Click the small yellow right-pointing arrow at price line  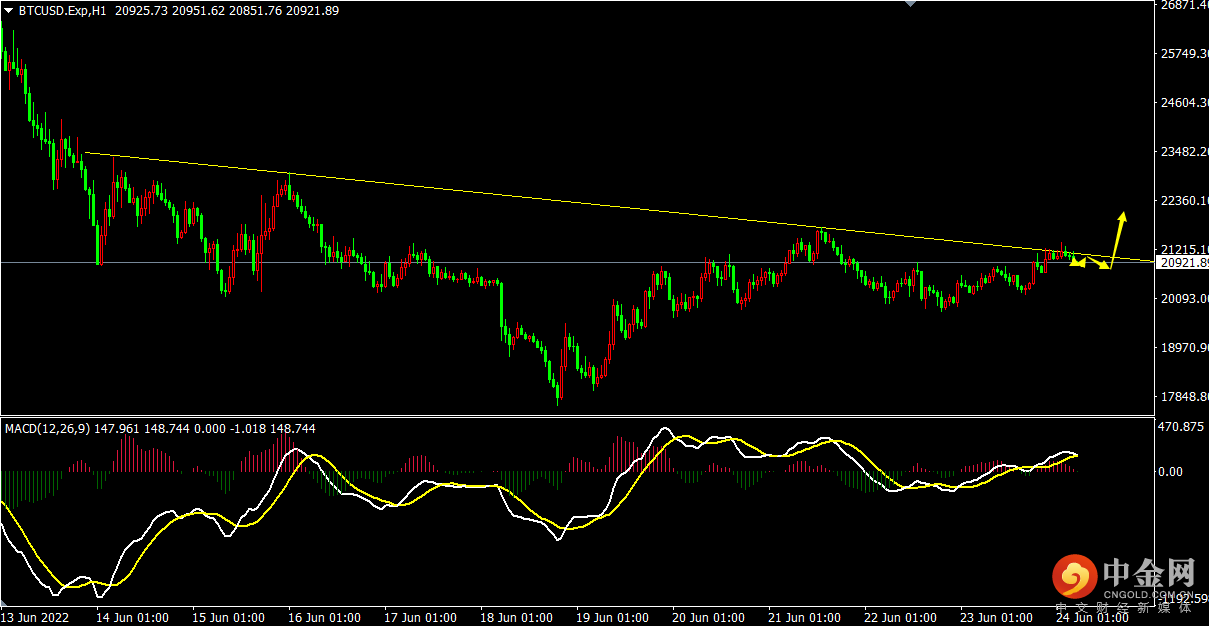click(1104, 266)
